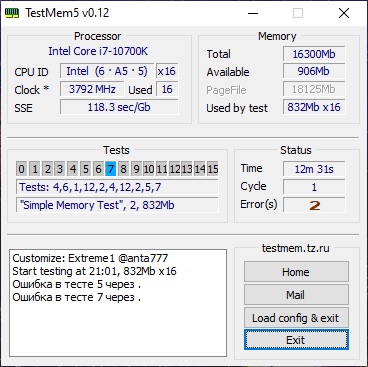The height and width of the screenshot is (367, 368).
Task: Click the TestMem5 memory chip title icon
Action: pos(12,13)
